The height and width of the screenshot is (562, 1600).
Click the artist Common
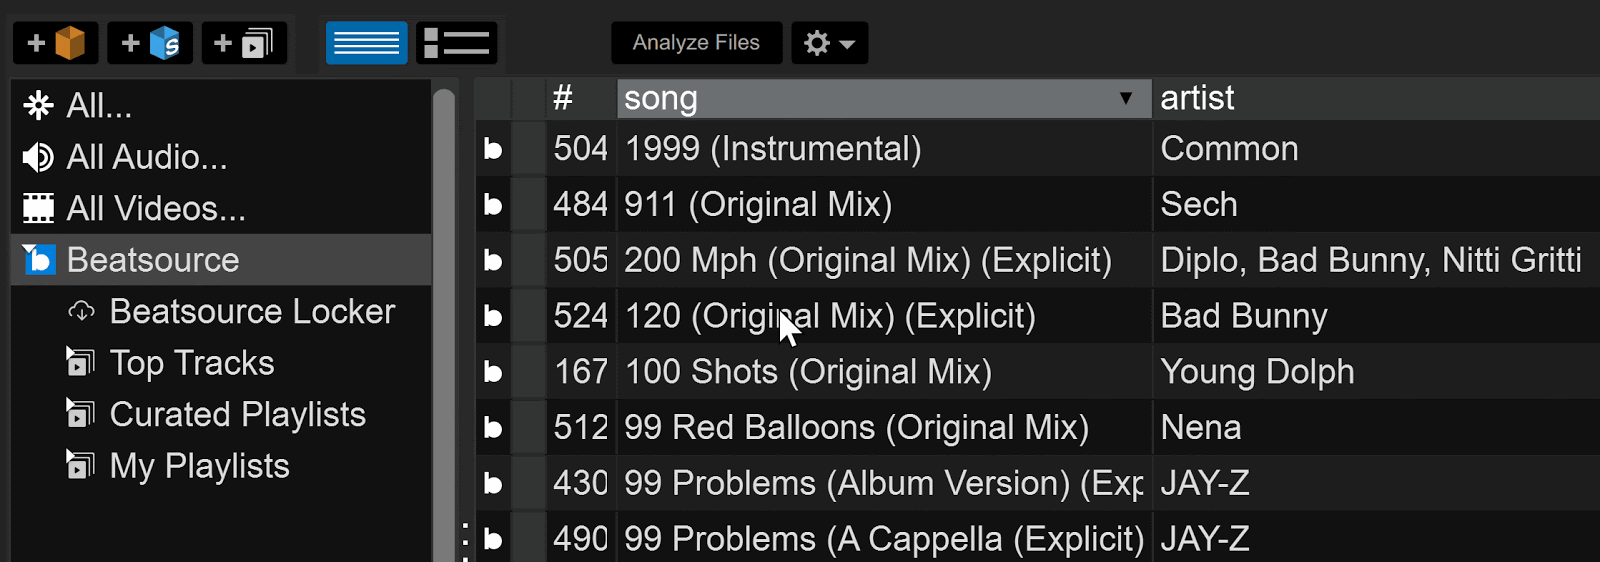(x=1229, y=149)
